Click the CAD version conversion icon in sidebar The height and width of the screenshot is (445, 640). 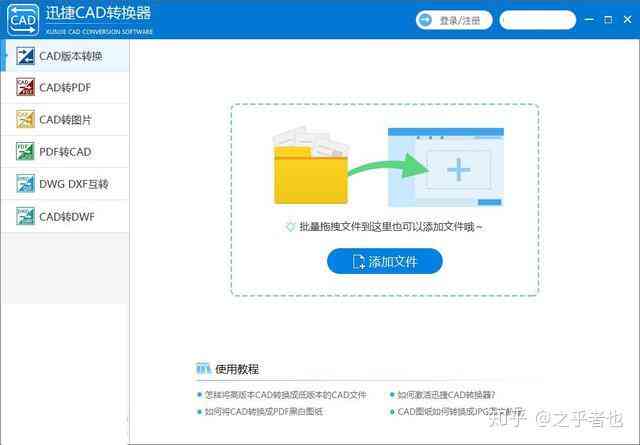point(25,56)
